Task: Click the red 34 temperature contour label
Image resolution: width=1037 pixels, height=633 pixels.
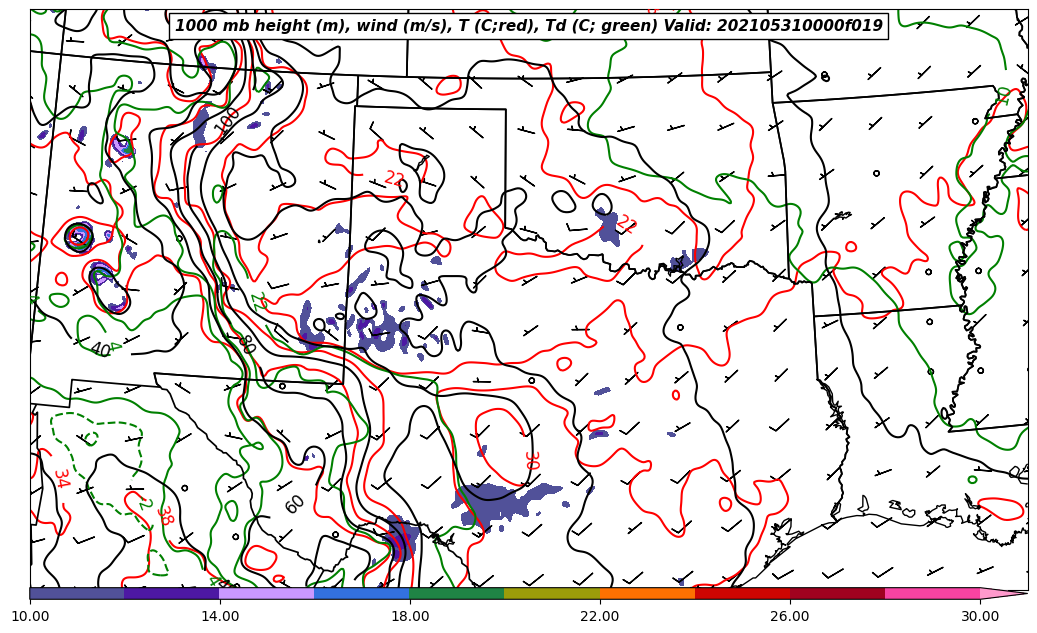Action: point(62,478)
